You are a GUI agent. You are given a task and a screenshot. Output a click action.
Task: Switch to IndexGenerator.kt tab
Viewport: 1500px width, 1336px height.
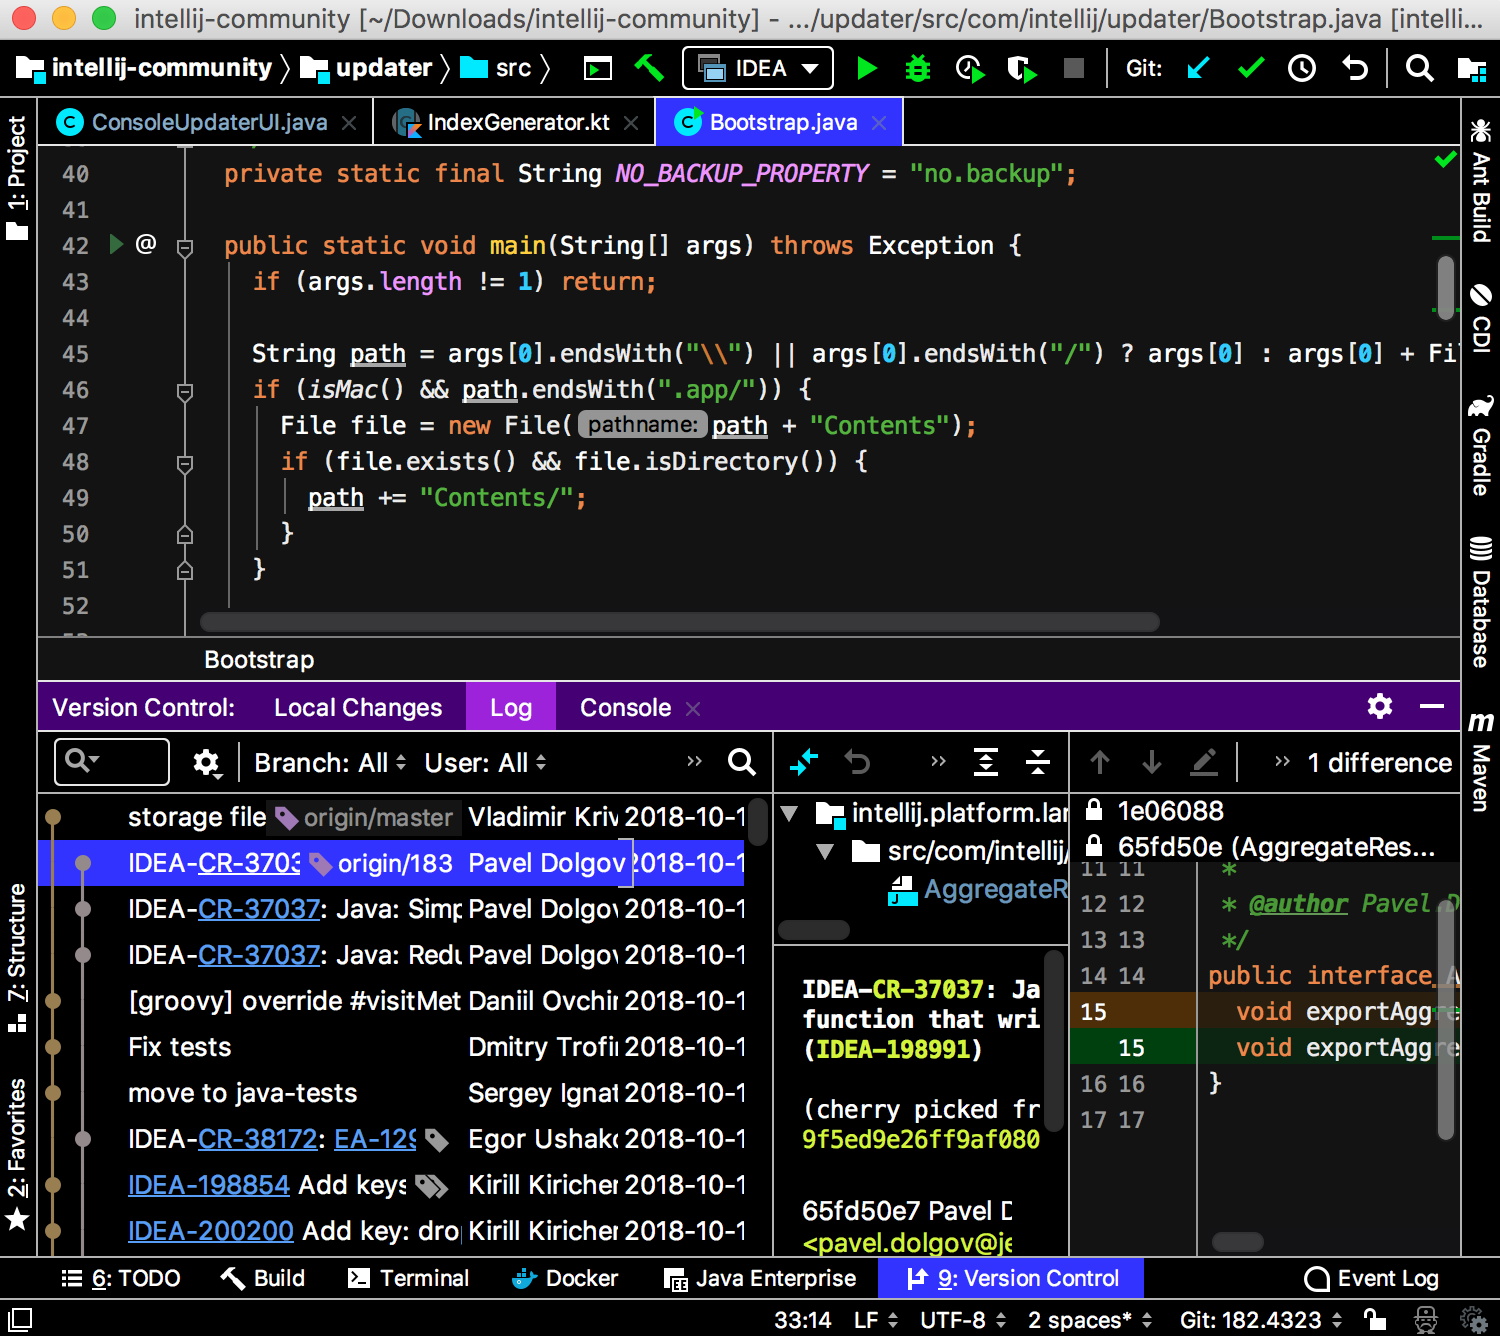coord(516,122)
